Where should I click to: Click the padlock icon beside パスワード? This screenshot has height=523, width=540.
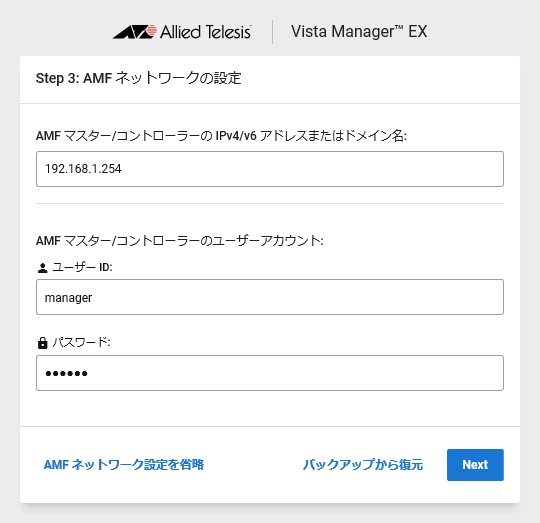[42, 343]
